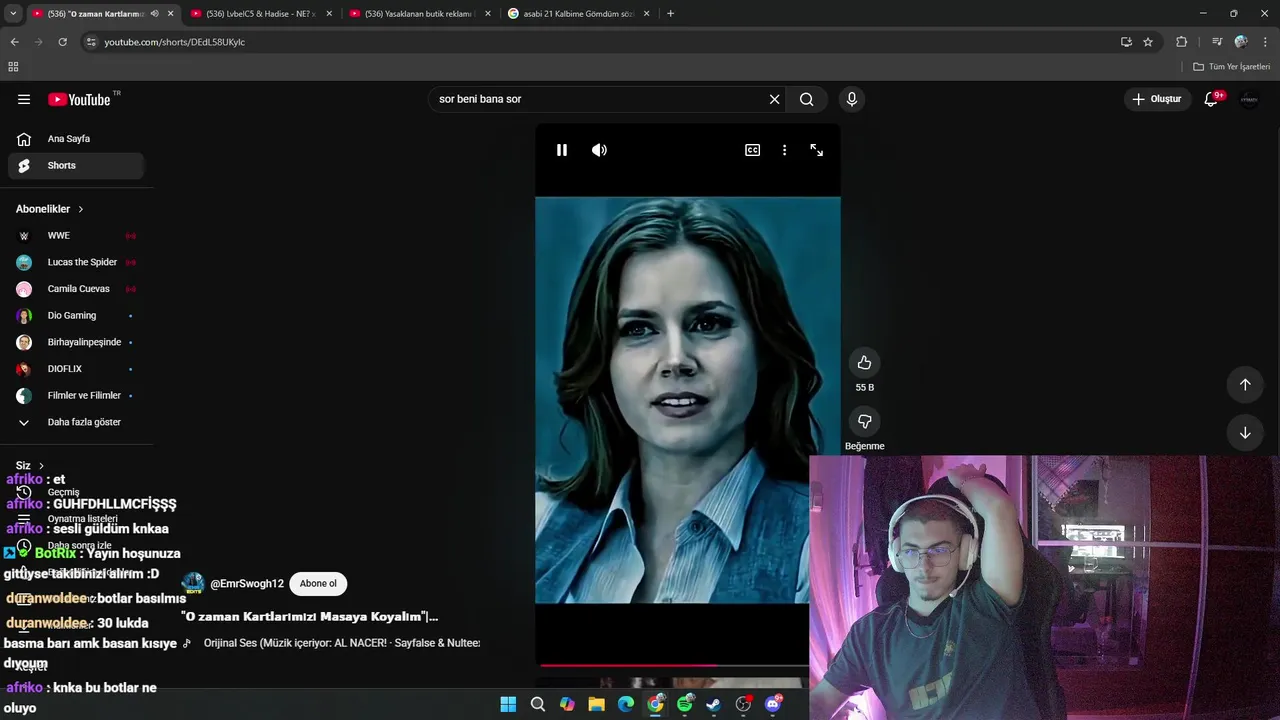Like the Short with thumbs up
The height and width of the screenshot is (720, 1280).
[865, 363]
